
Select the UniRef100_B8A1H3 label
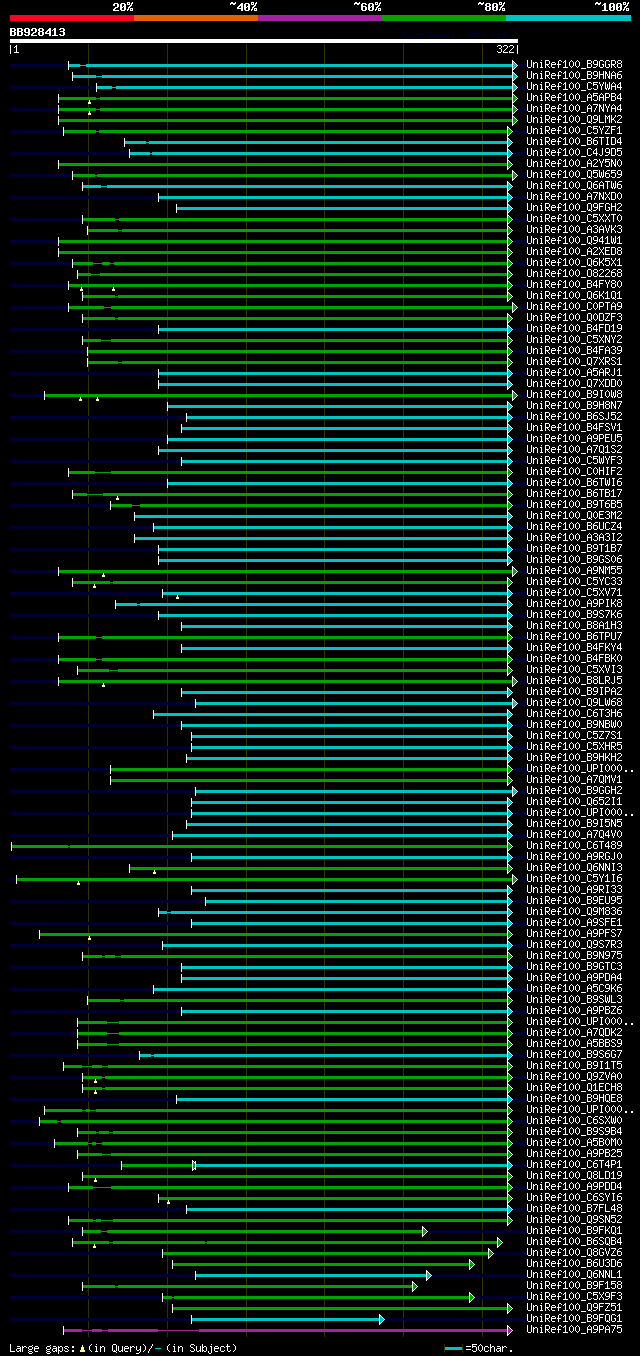(x=574, y=625)
